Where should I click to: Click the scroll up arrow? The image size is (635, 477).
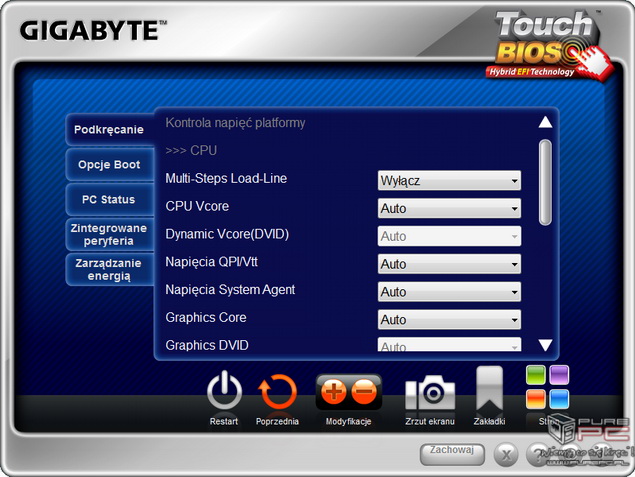(x=545, y=122)
